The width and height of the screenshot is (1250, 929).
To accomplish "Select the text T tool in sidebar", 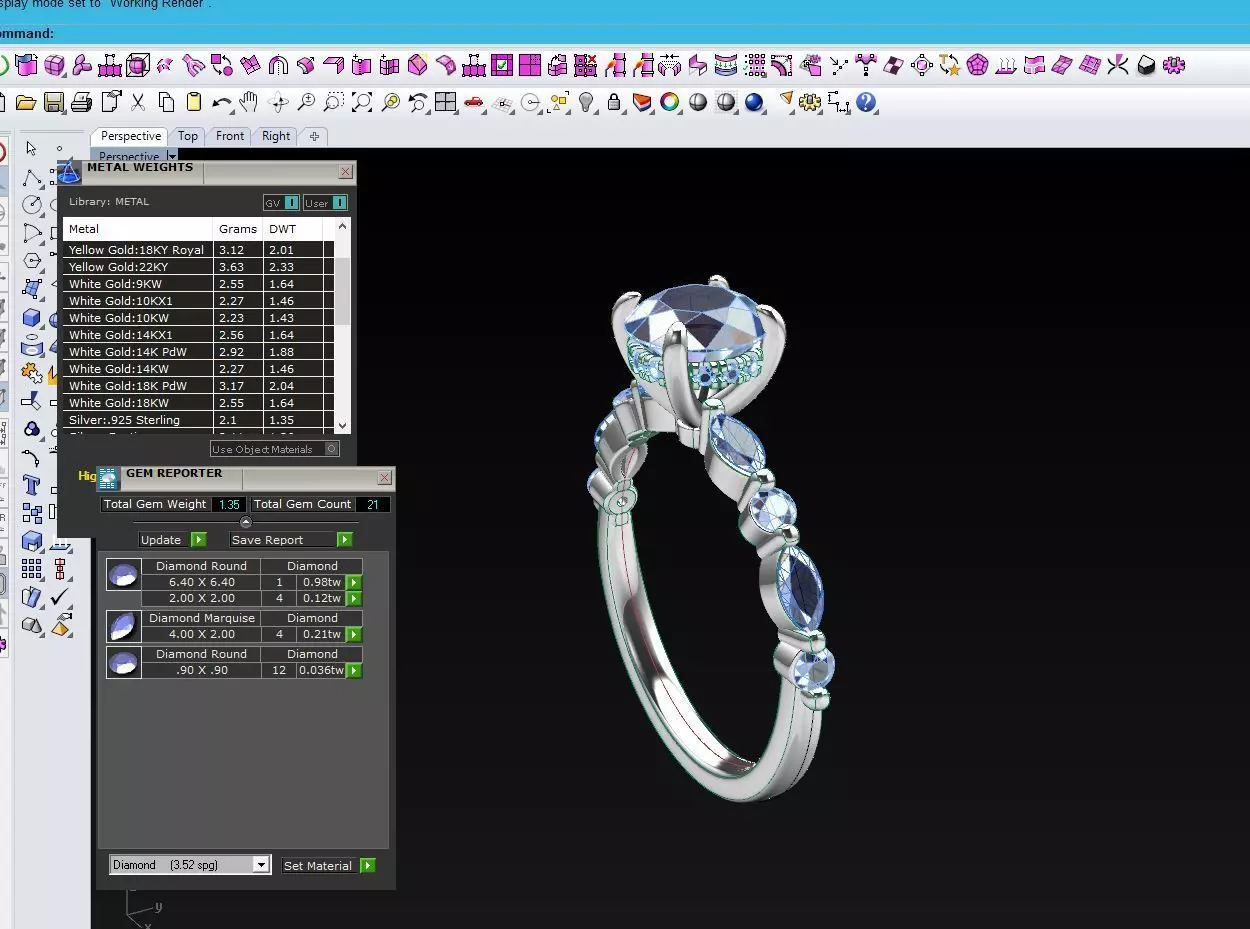I will 32,486.
